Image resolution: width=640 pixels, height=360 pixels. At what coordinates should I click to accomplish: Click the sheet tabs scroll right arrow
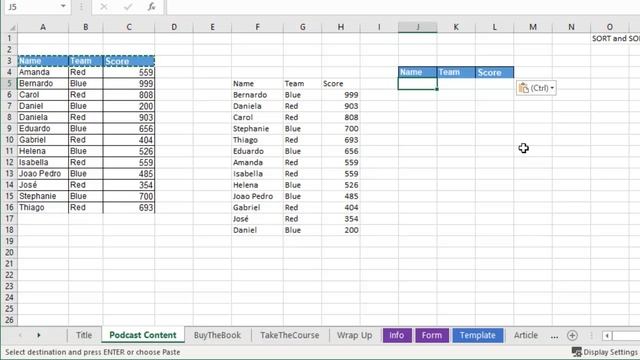pyautogui.click(x=39, y=336)
